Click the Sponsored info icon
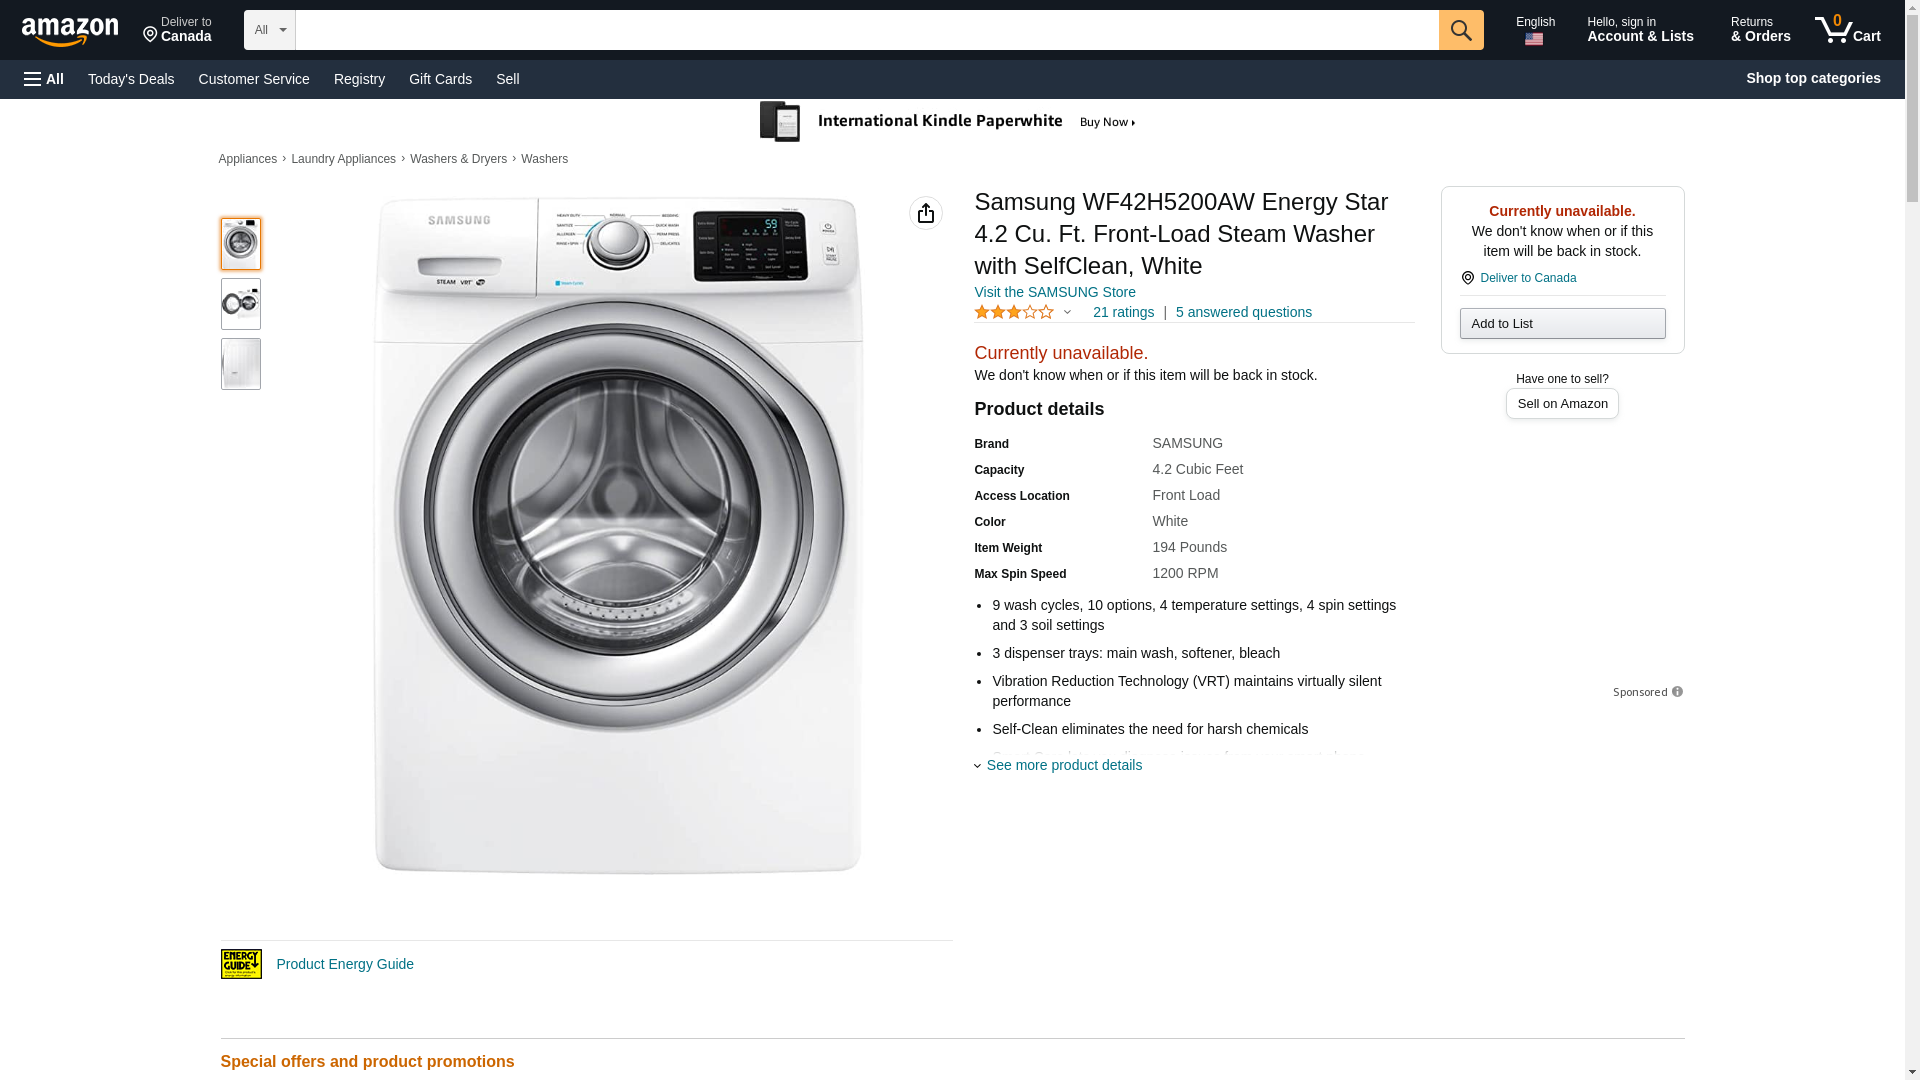Image resolution: width=1920 pixels, height=1080 pixels. point(1677,692)
